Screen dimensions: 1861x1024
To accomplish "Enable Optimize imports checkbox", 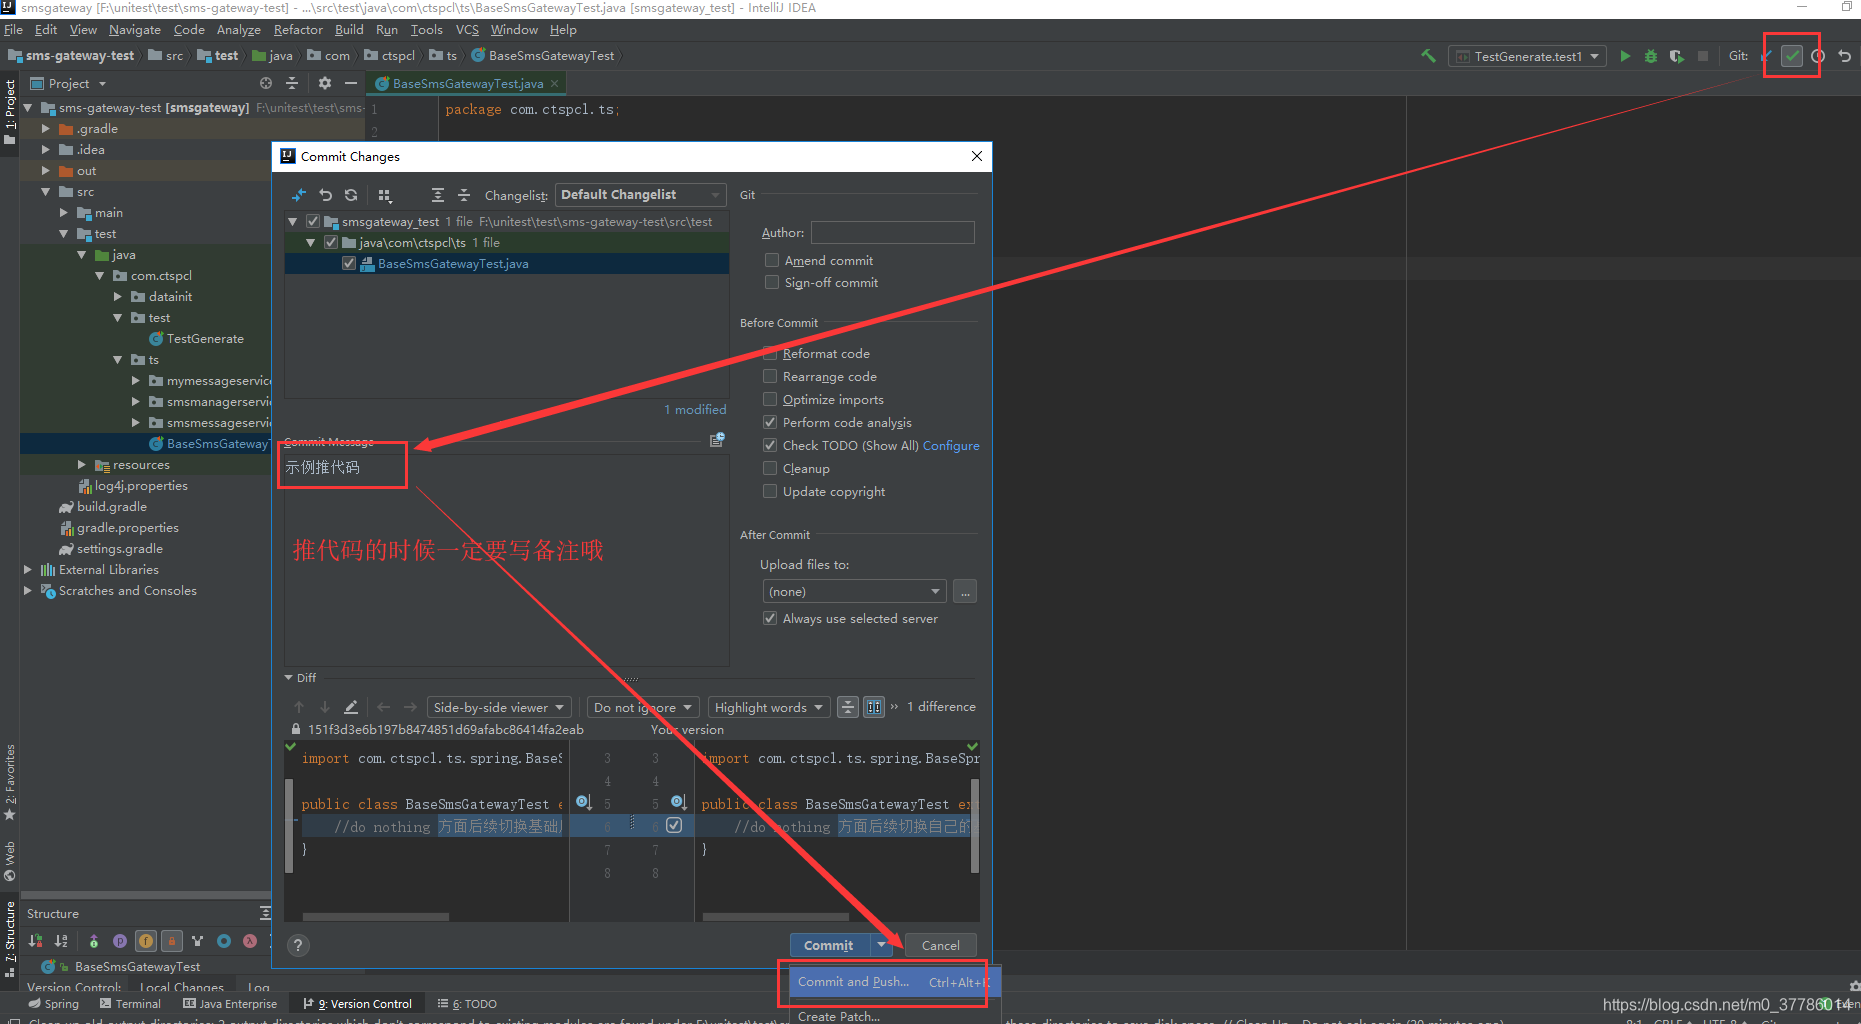I will pyautogui.click(x=770, y=399).
